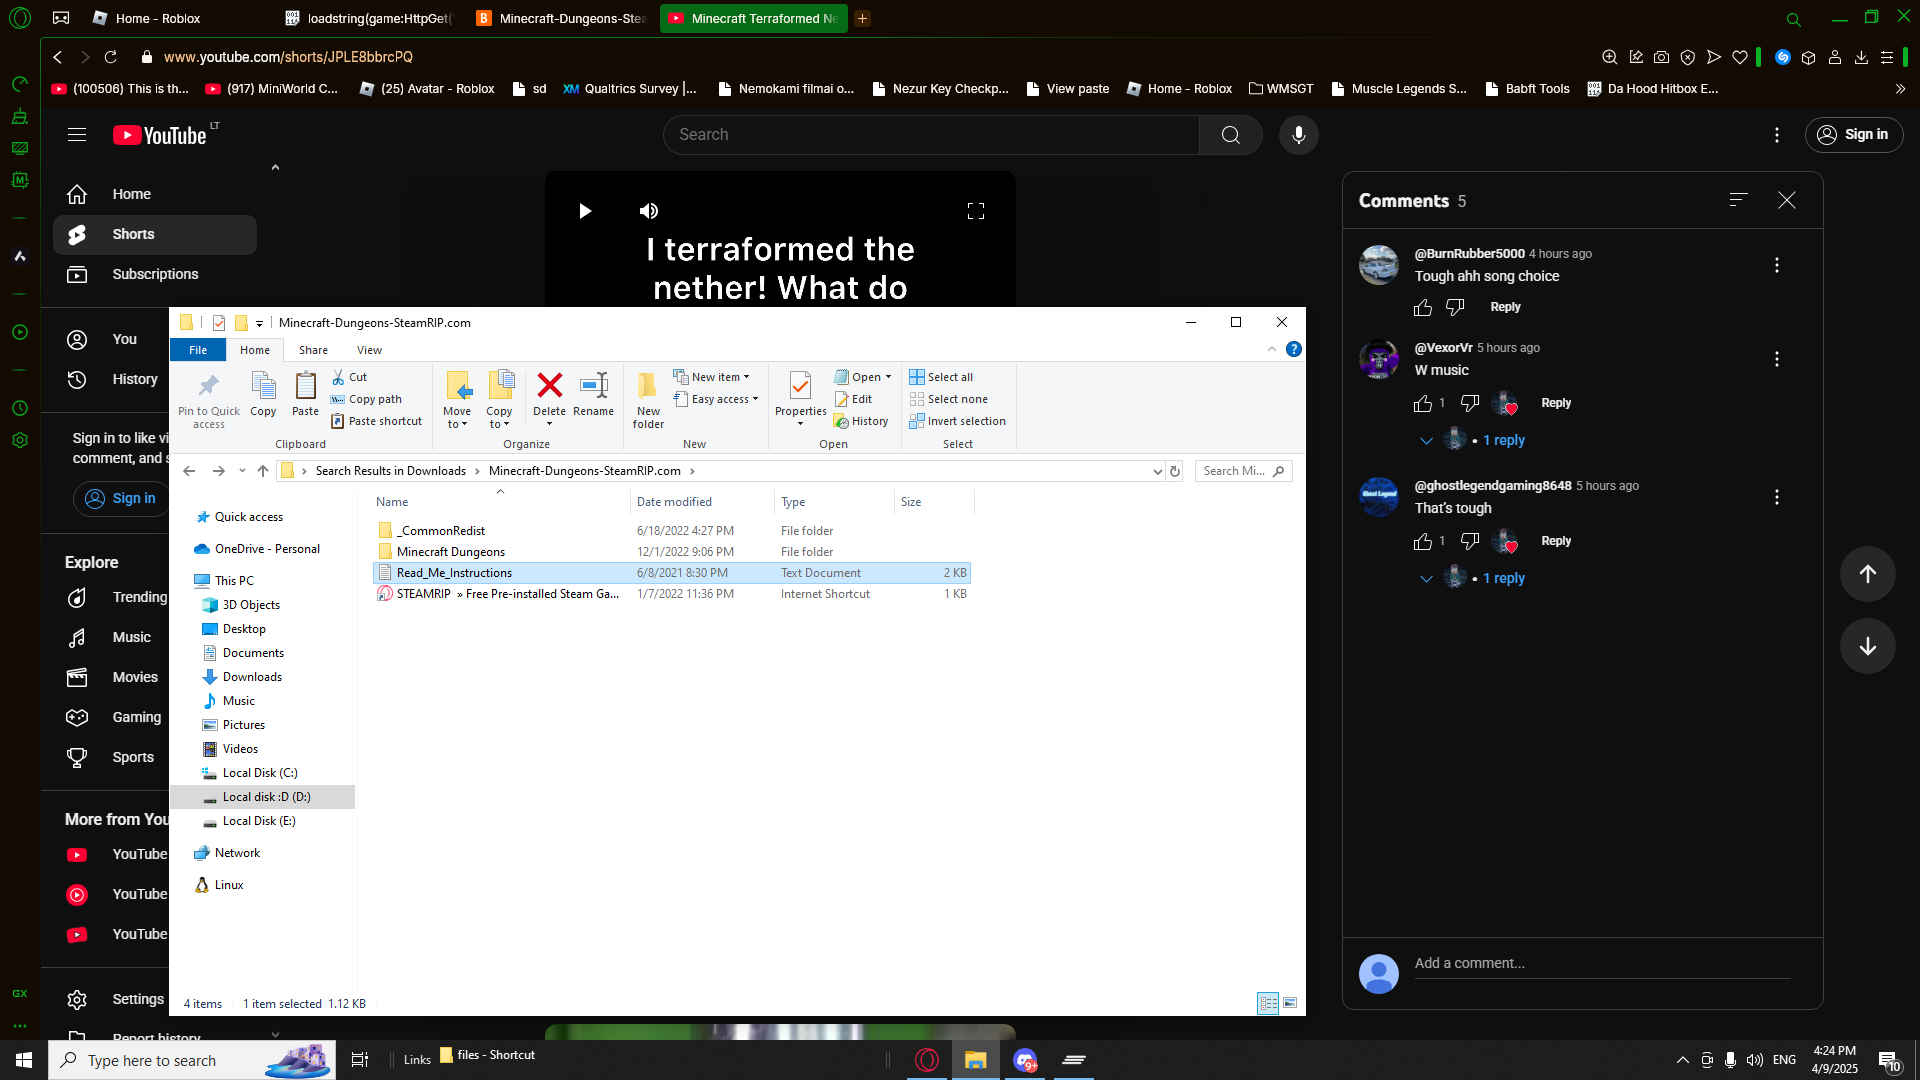Image resolution: width=1920 pixels, height=1080 pixels.
Task: Click the YouTube voice search microphone
Action: [x=1298, y=135]
